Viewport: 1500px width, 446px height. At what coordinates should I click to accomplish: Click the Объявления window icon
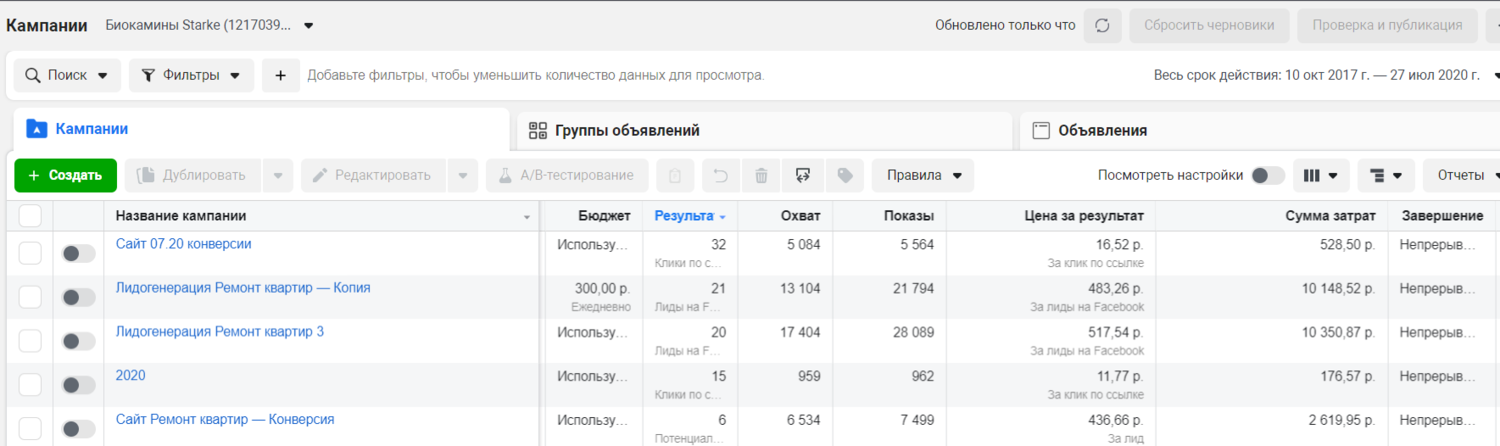[x=1041, y=130]
